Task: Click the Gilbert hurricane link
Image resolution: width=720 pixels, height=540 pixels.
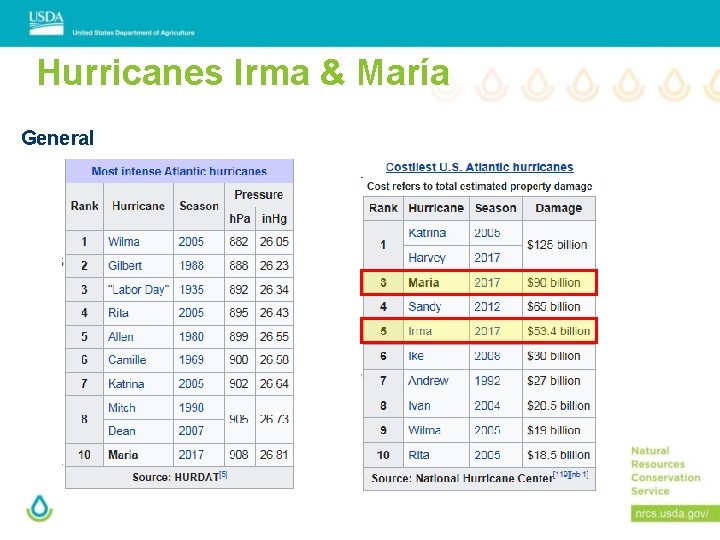Action: point(125,265)
